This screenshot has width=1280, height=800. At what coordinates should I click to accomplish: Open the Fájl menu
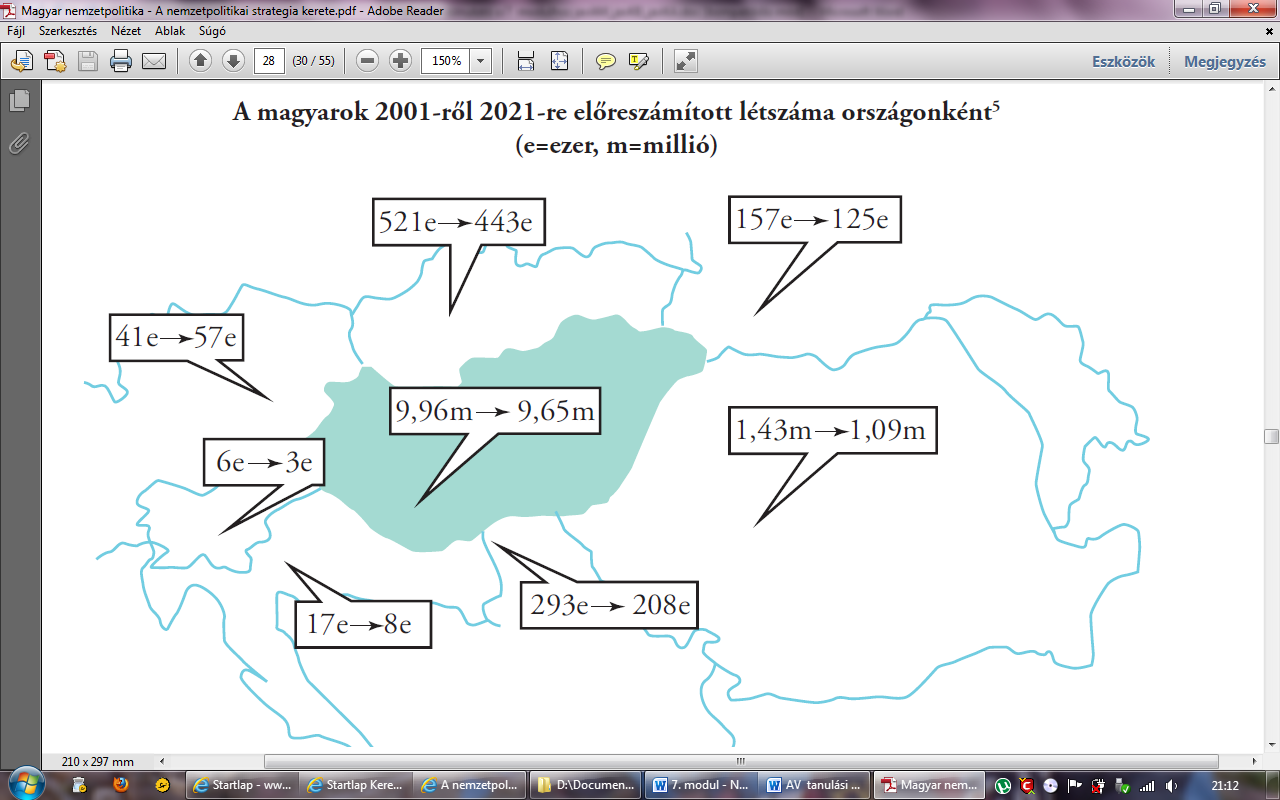pos(16,31)
